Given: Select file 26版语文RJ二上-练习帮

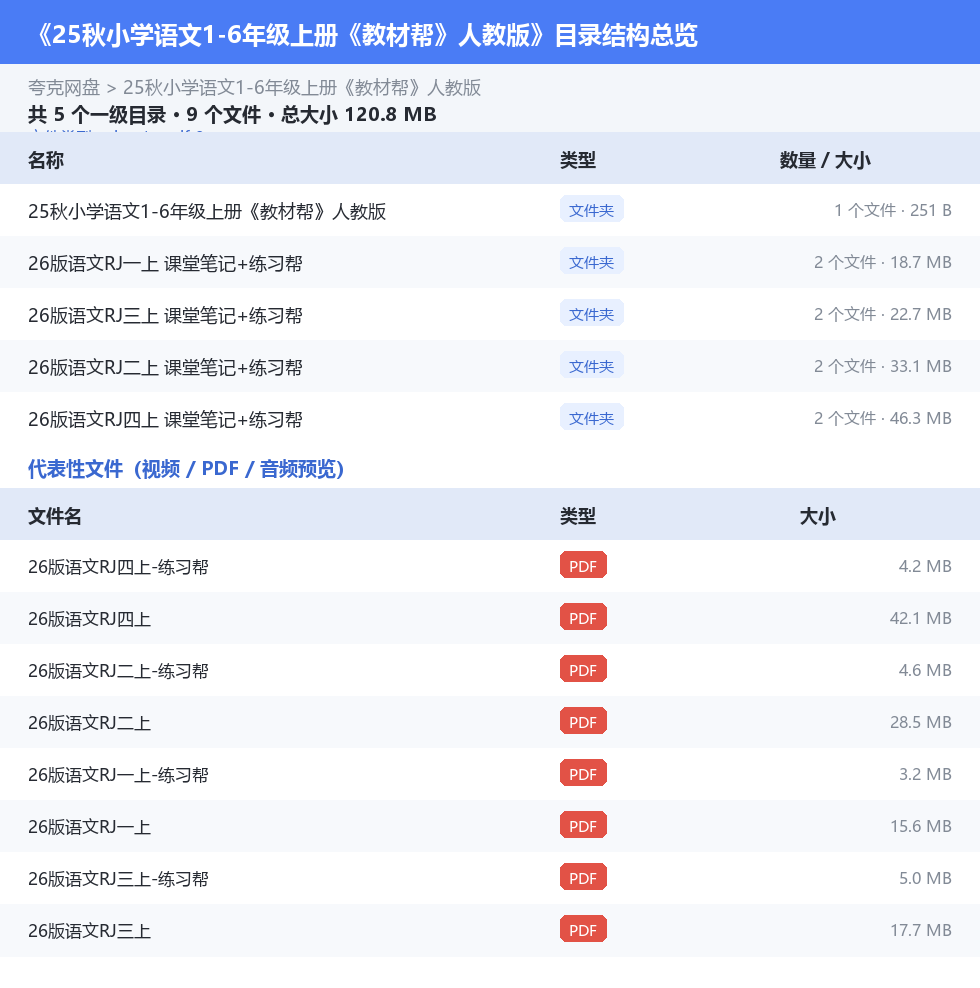Looking at the screenshot, I should 490,670.
